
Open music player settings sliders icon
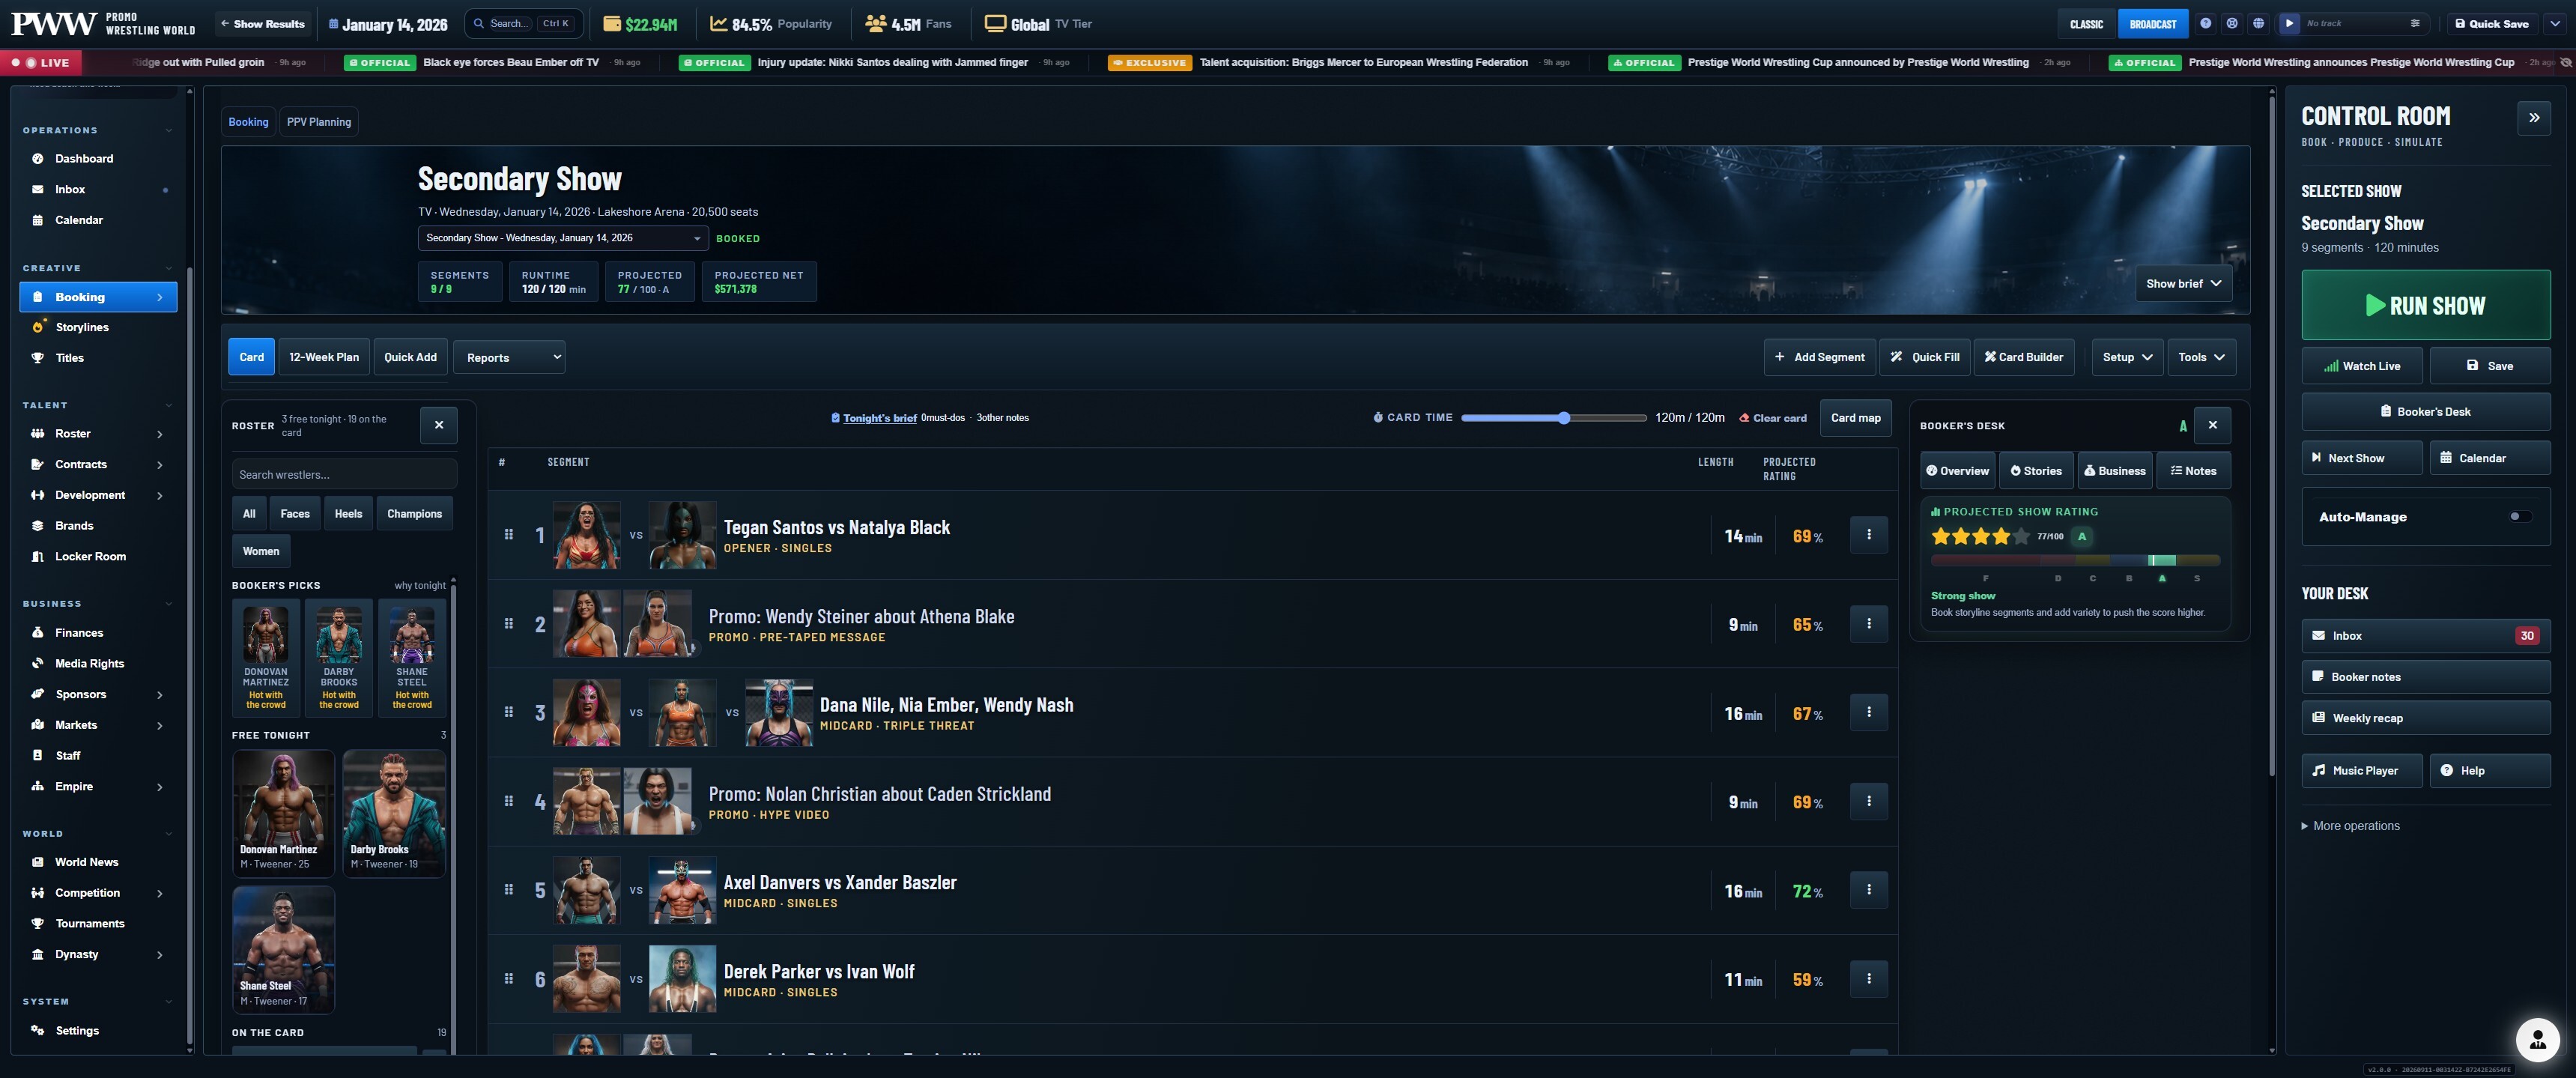pos(2415,23)
